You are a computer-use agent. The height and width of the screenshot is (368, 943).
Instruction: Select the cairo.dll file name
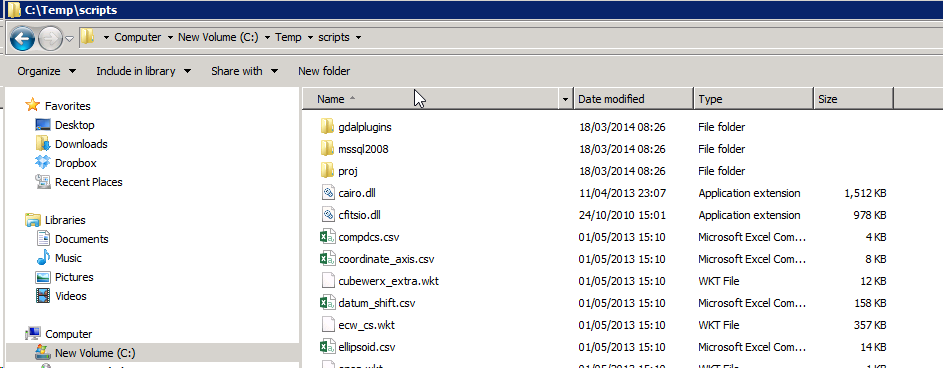(357, 193)
